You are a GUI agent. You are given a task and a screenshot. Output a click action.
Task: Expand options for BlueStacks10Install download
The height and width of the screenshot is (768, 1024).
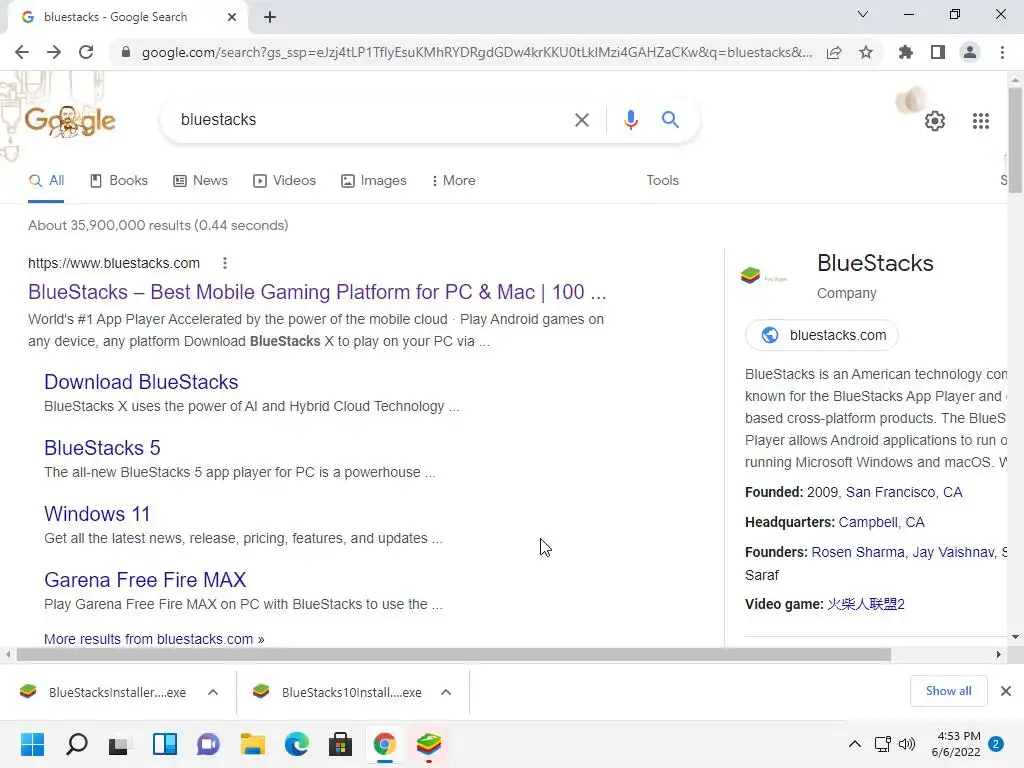point(446,692)
